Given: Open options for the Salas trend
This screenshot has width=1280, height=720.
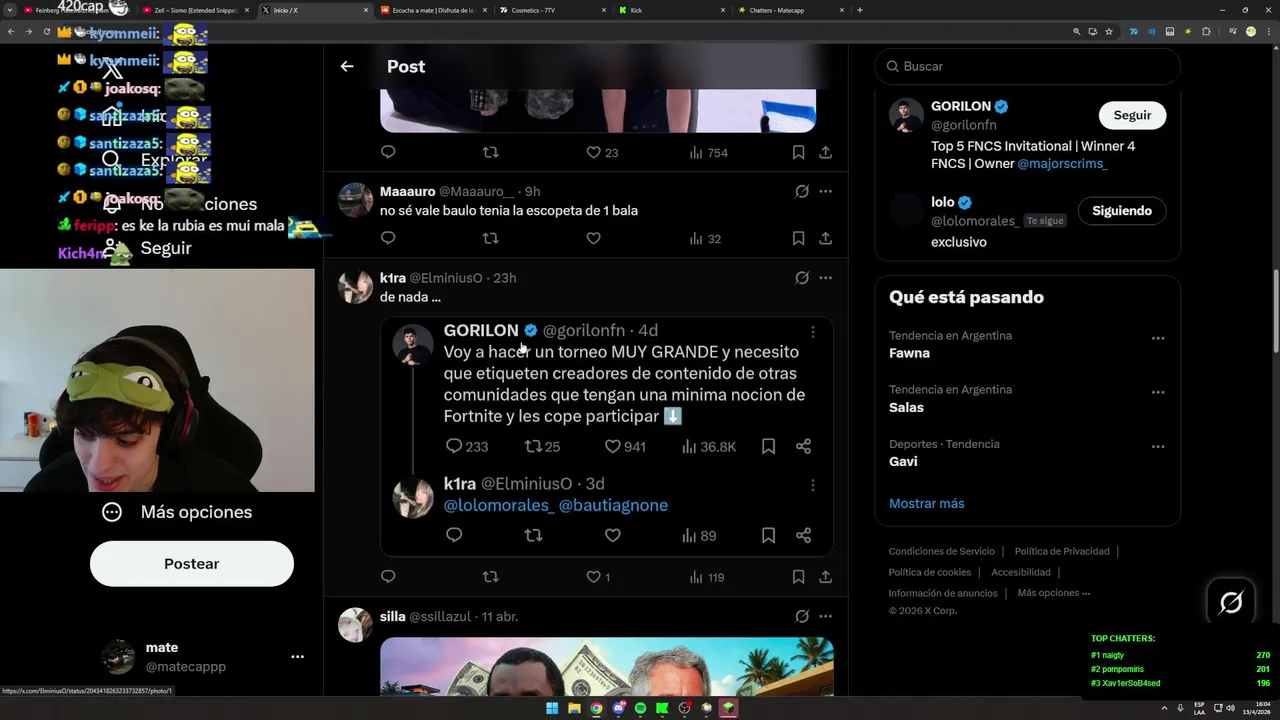Looking at the screenshot, I should coord(1157,392).
